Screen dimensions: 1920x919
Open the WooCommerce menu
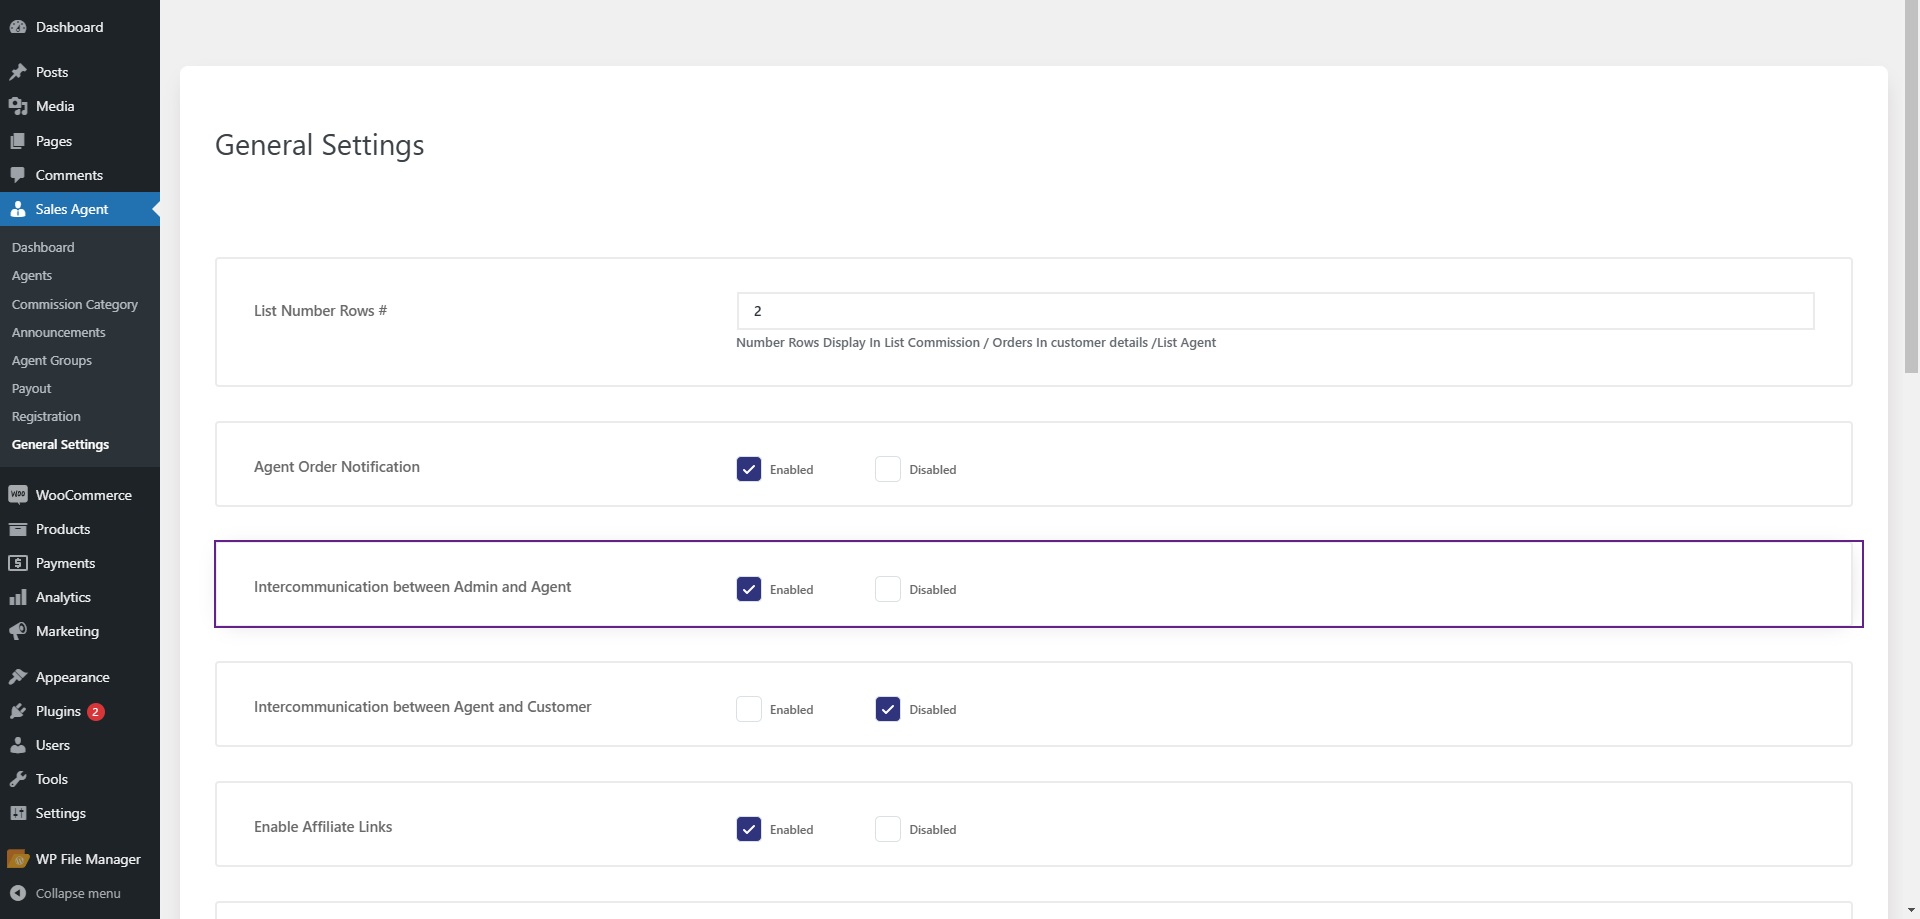point(80,495)
